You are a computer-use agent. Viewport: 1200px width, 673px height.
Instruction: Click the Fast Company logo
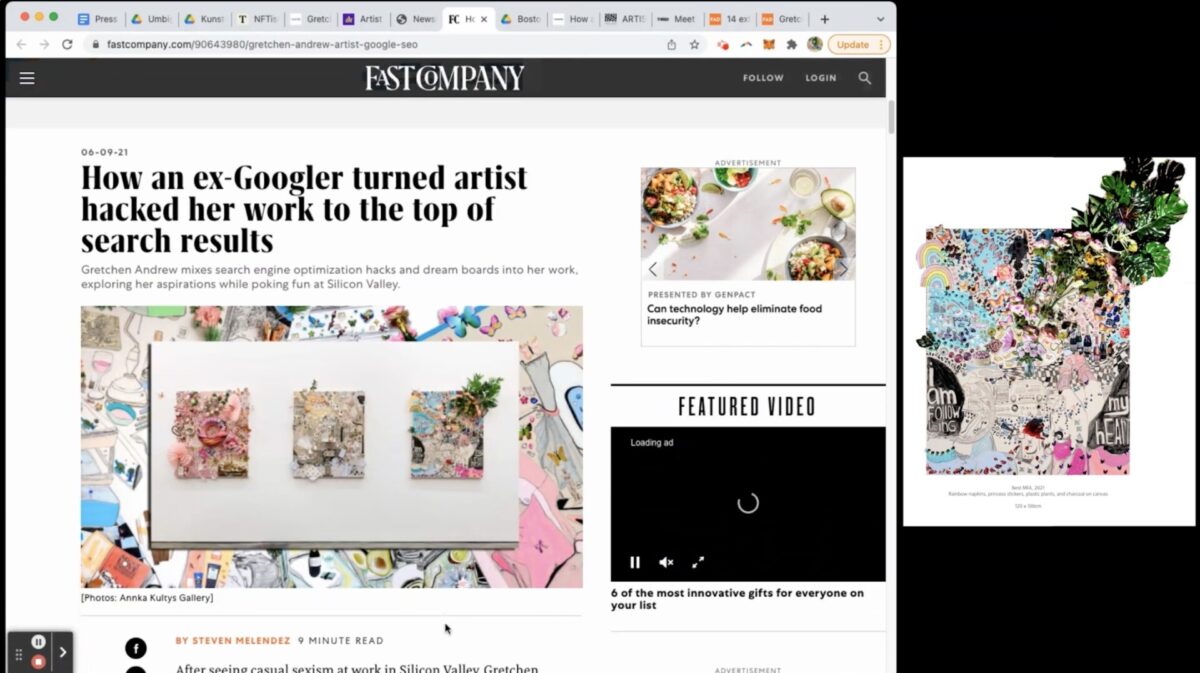click(x=444, y=78)
